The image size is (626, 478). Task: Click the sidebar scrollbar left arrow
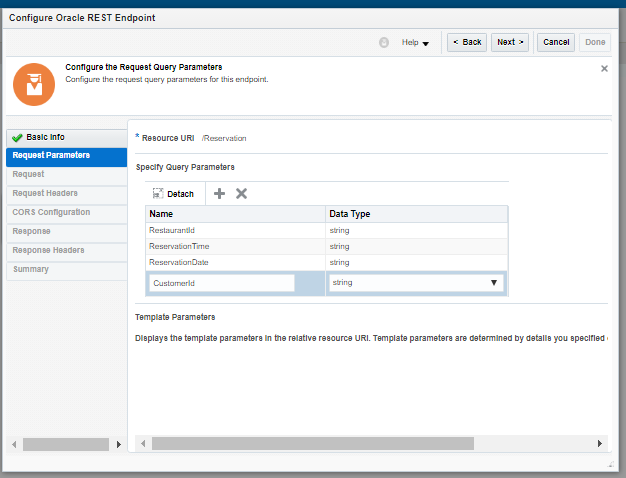pyautogui.click(x=14, y=444)
